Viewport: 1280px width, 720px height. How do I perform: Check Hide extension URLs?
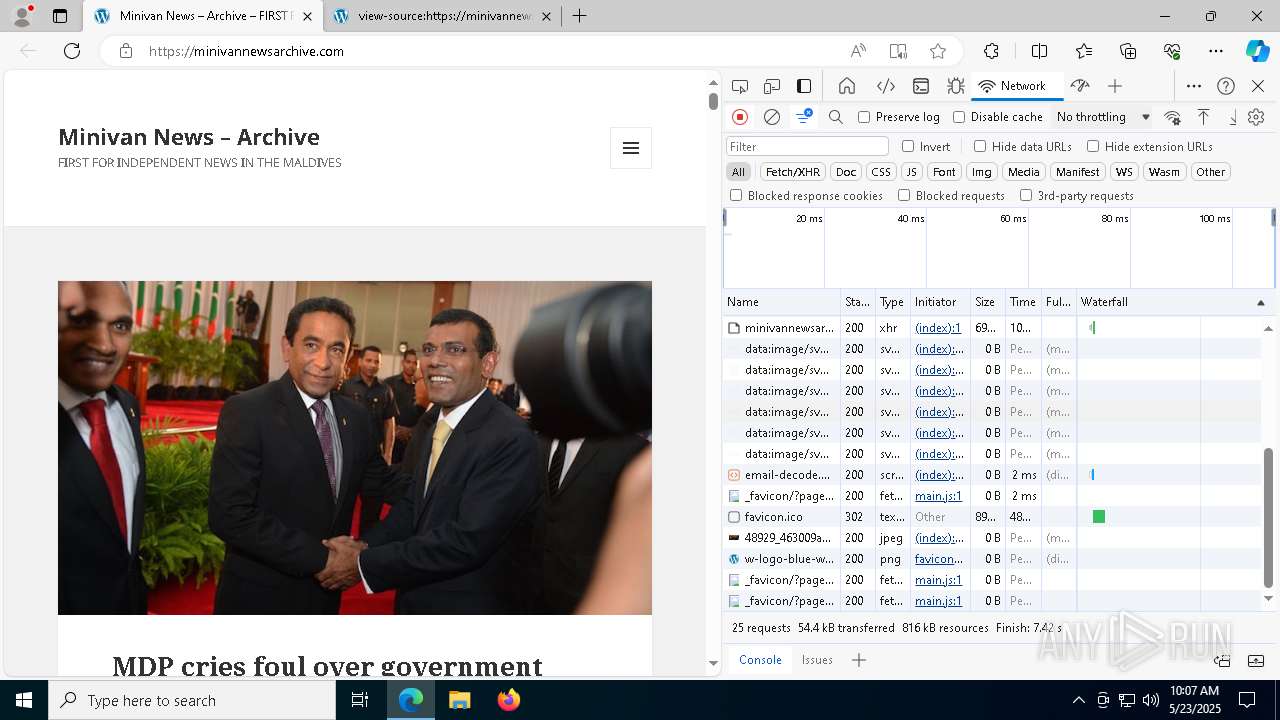click(1093, 146)
